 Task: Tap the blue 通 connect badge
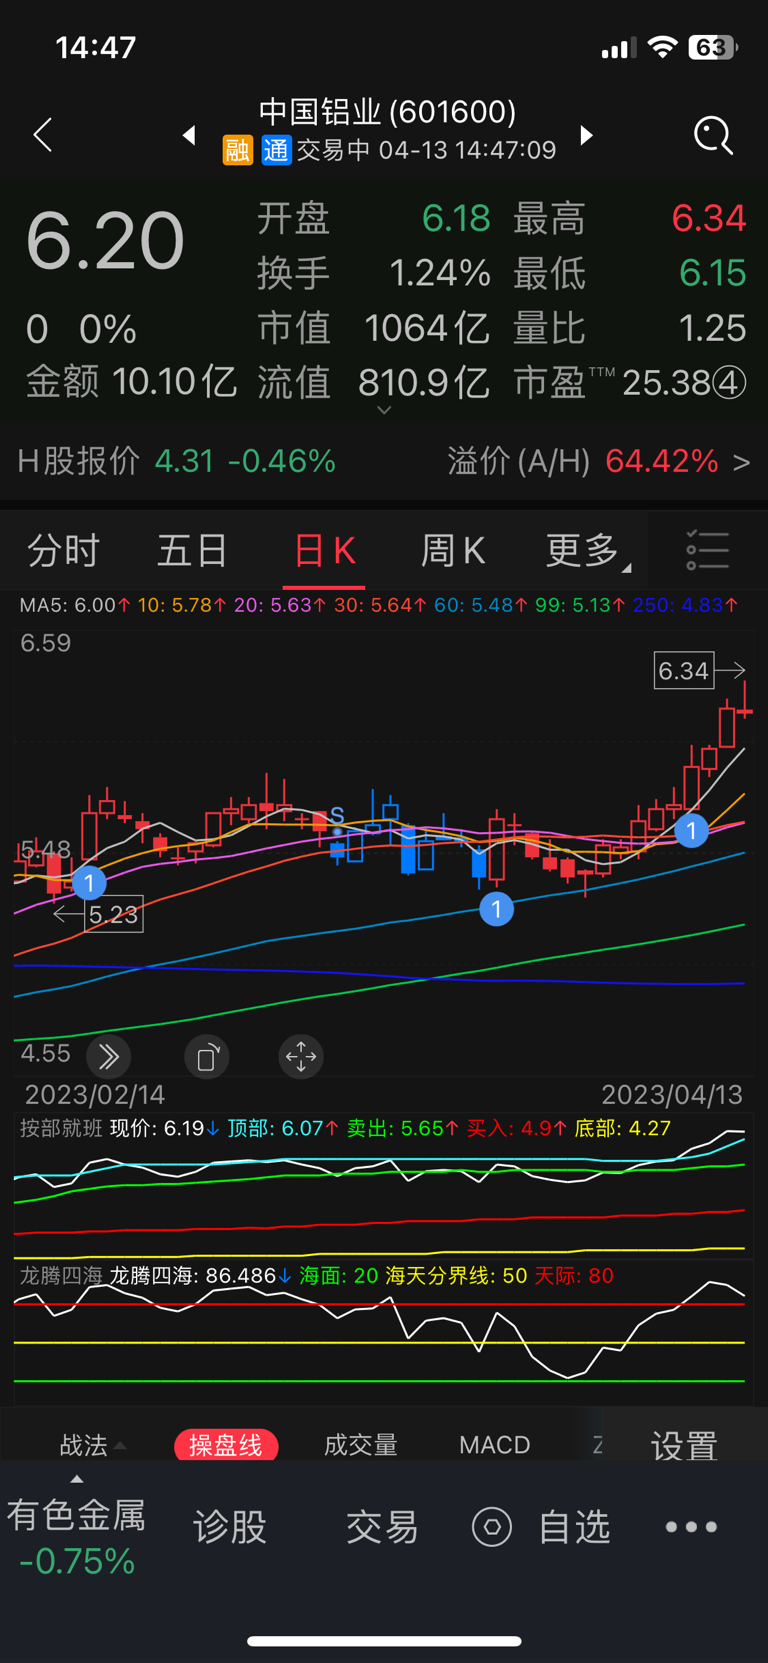pyautogui.click(x=276, y=150)
